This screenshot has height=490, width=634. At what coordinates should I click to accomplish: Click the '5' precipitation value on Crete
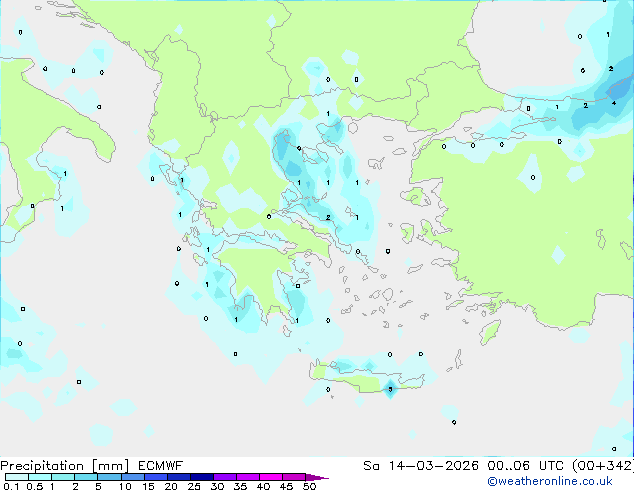[390, 389]
